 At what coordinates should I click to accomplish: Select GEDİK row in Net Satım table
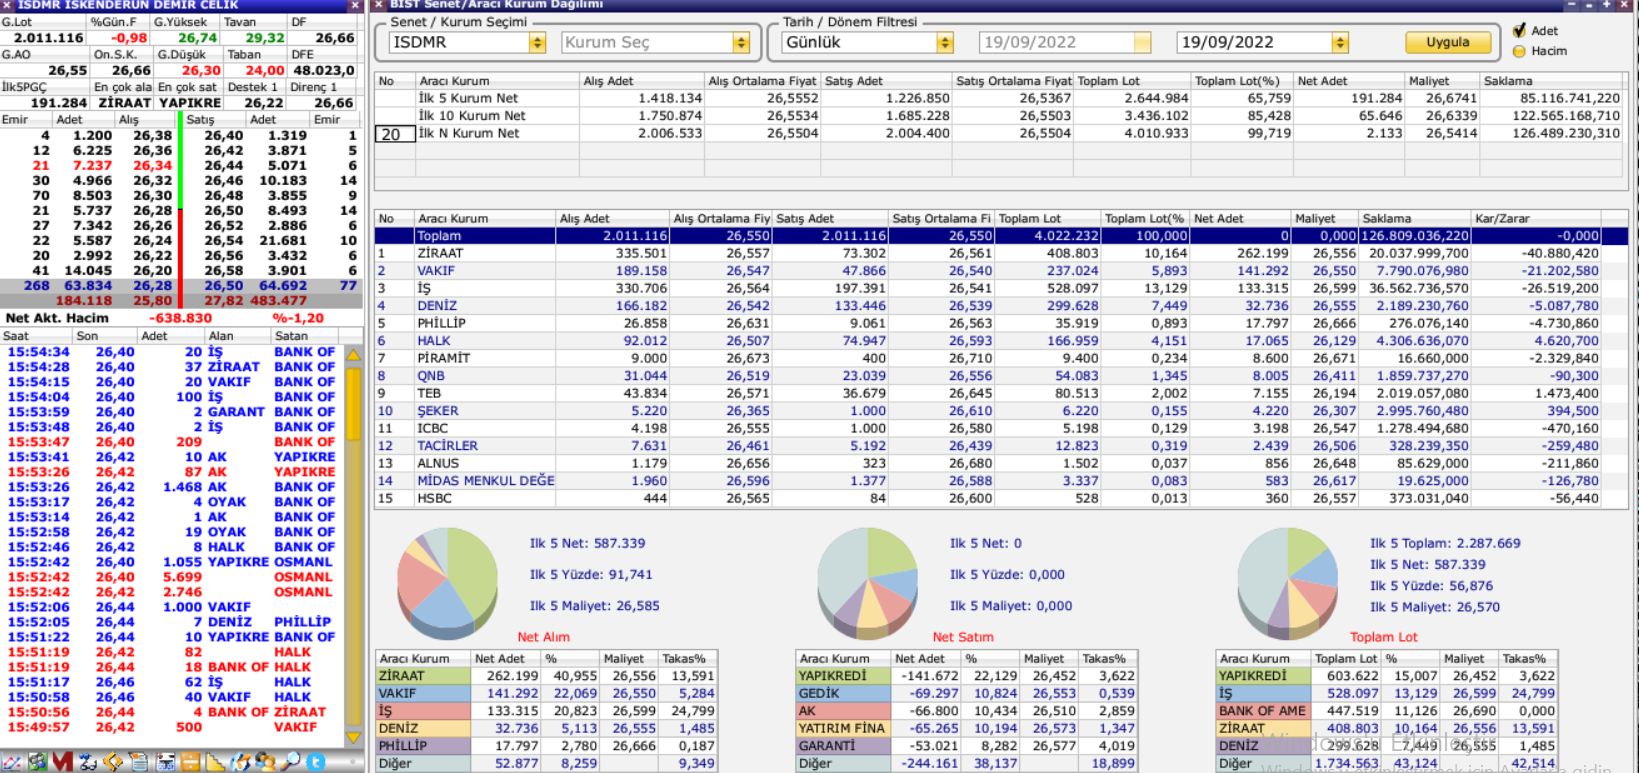click(966, 694)
